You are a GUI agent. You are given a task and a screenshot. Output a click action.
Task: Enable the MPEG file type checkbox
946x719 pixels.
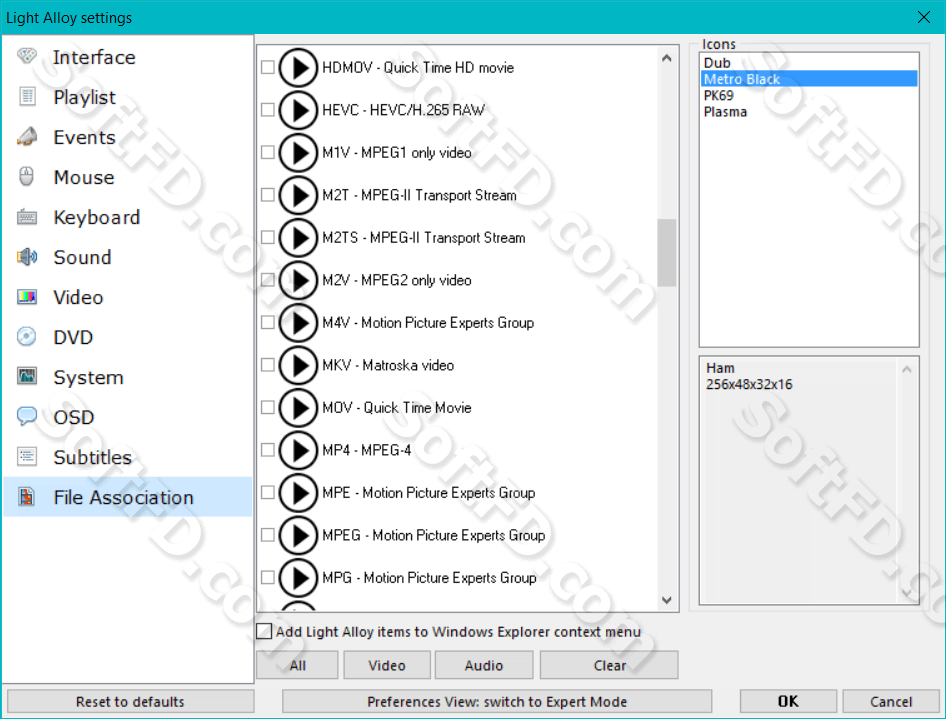[x=268, y=535]
